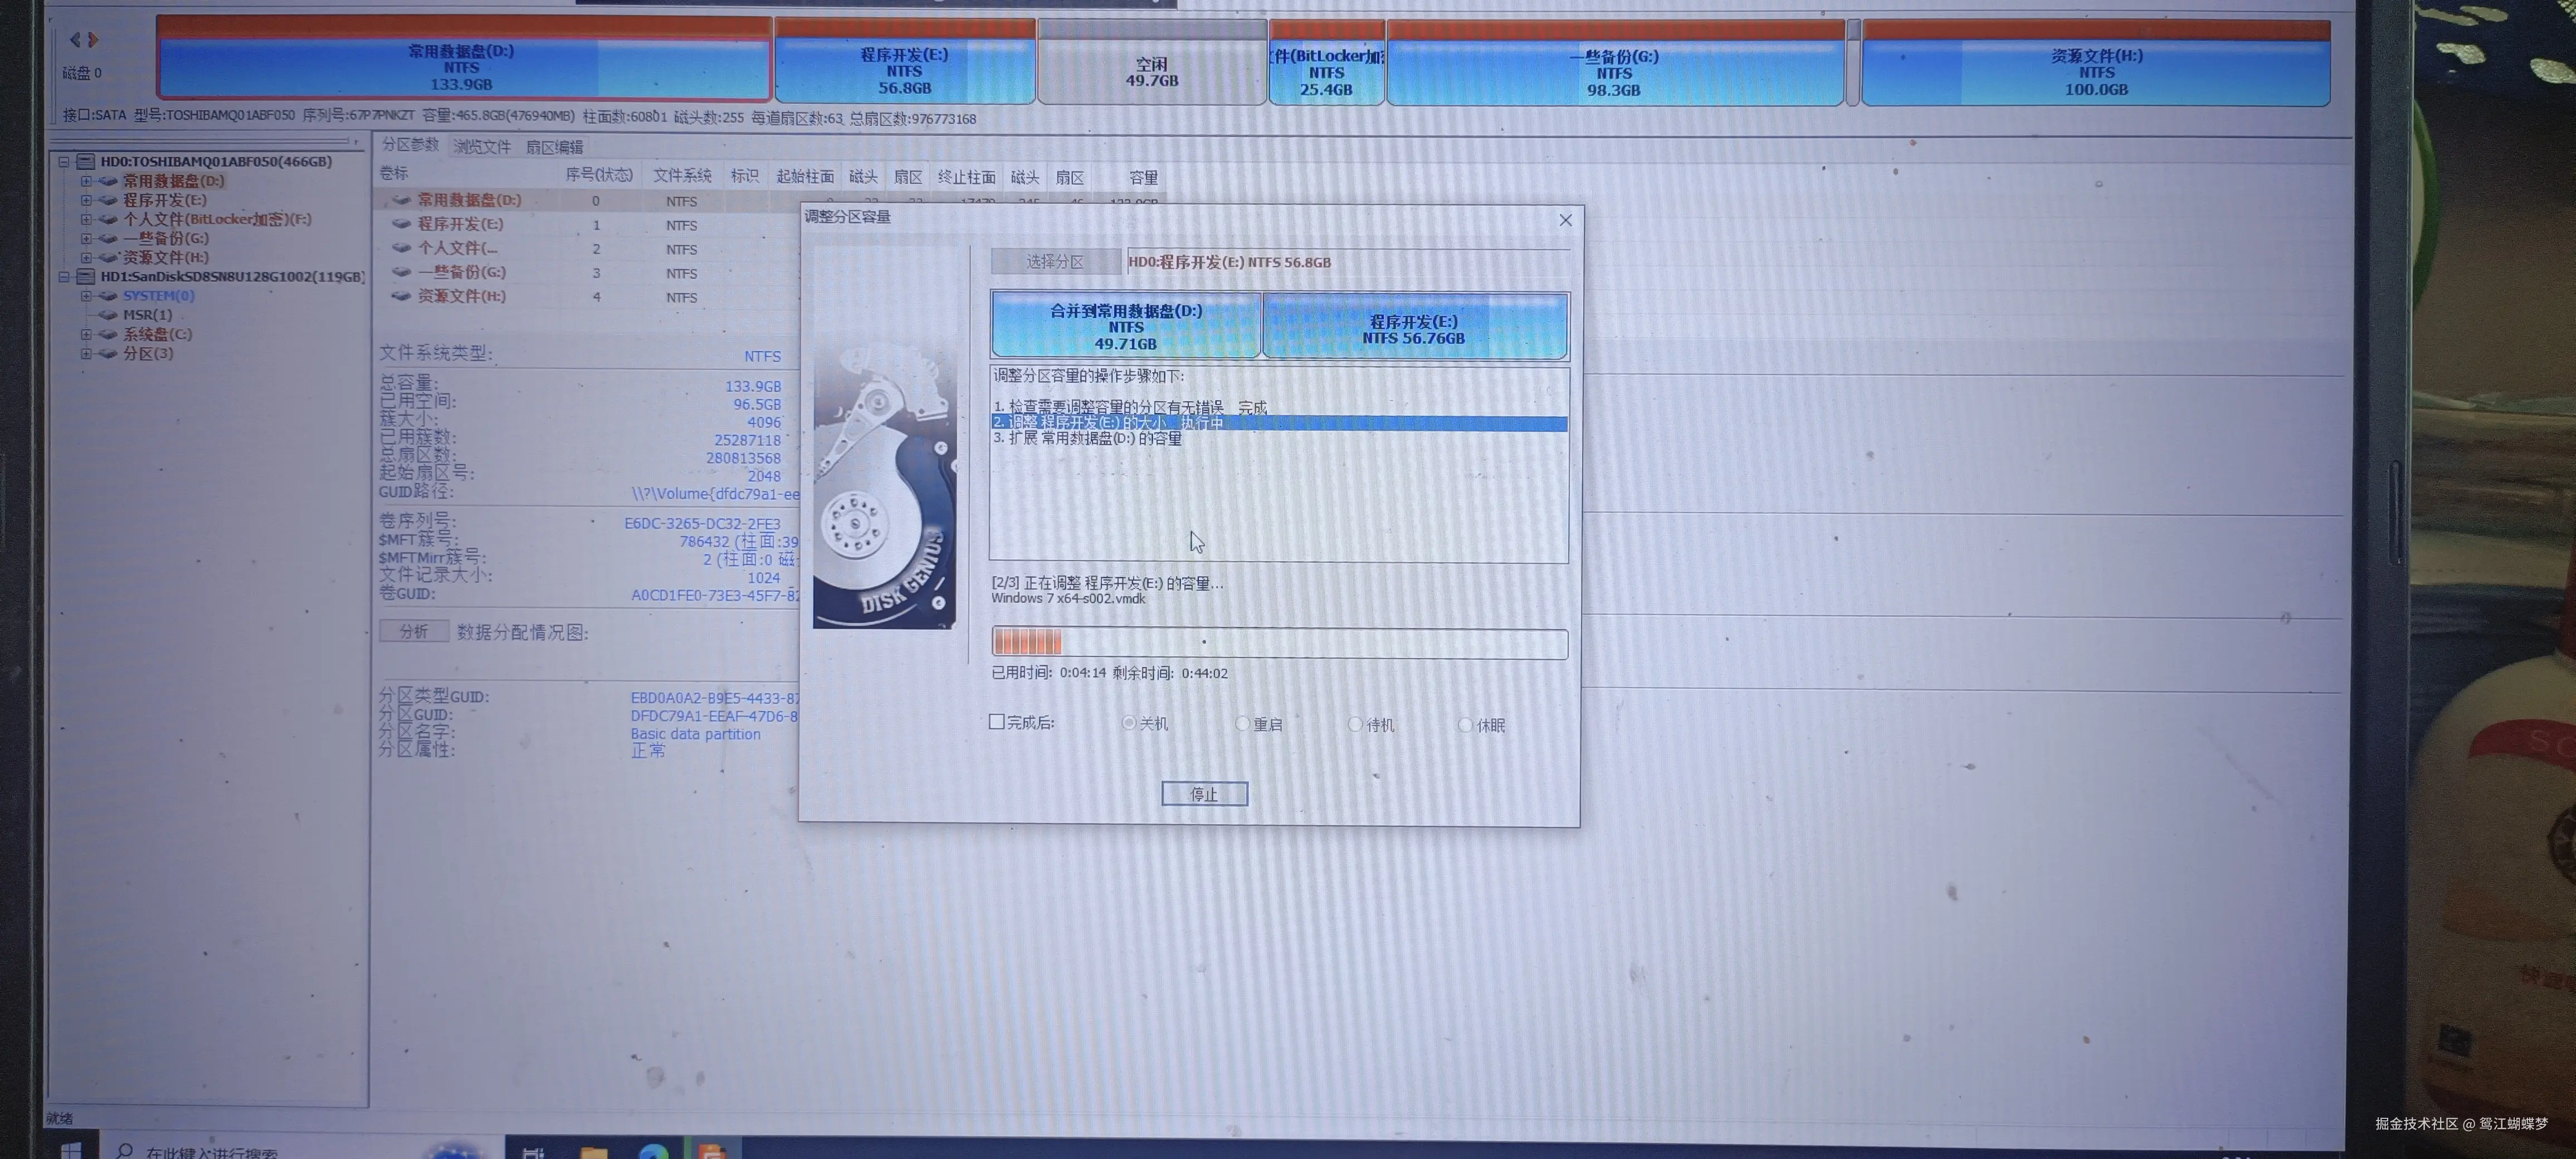Expand the 常用数据盘(D:) tree node
The width and height of the screenshot is (2576, 1159).
pyautogui.click(x=86, y=182)
